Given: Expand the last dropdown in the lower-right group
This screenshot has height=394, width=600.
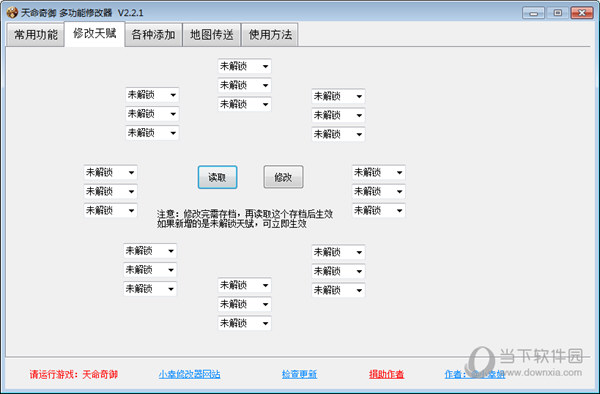Looking at the screenshot, I should [x=338, y=290].
